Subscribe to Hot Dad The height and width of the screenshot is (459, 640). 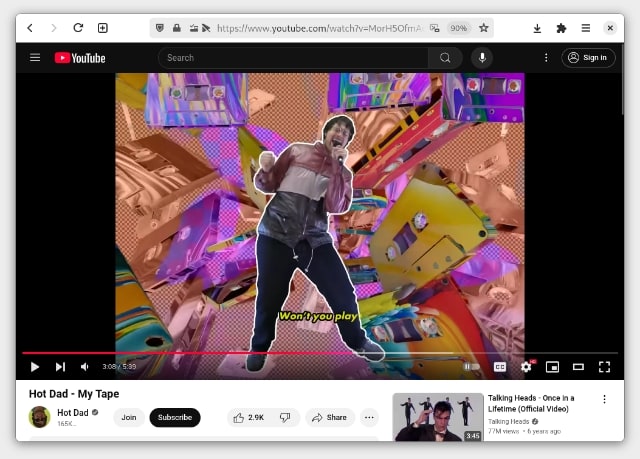click(175, 417)
